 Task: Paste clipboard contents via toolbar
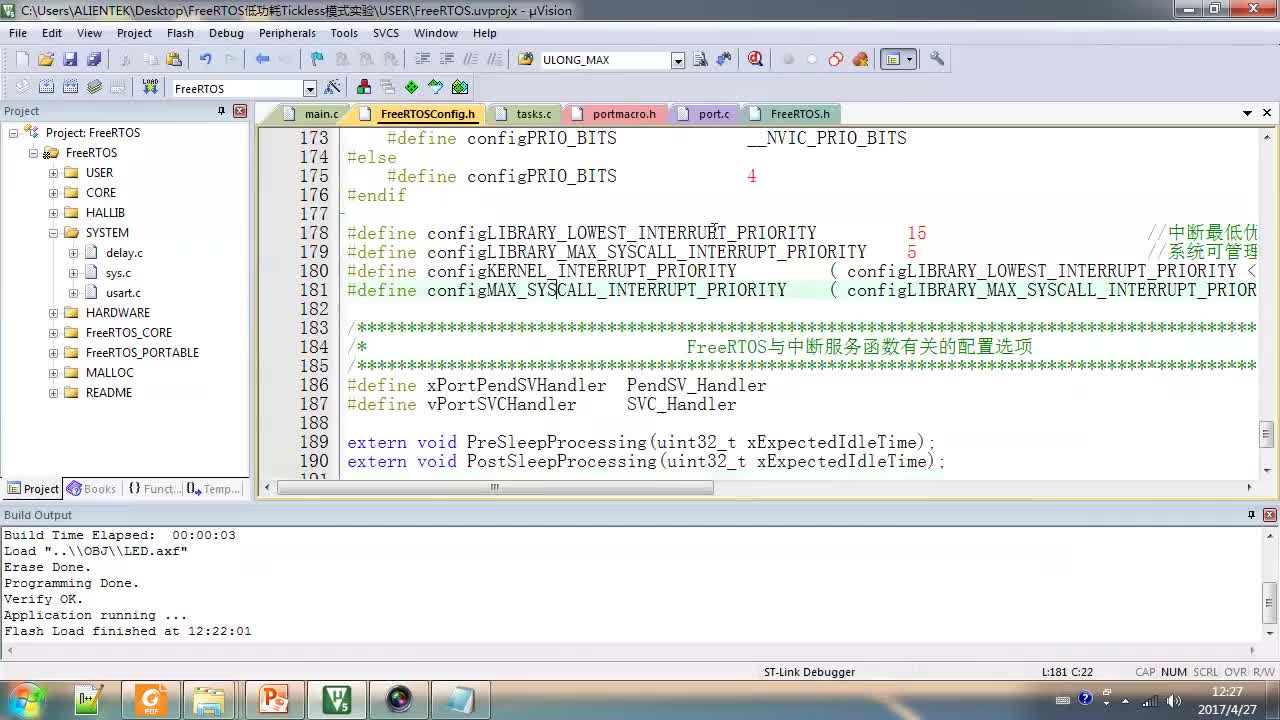(174, 59)
